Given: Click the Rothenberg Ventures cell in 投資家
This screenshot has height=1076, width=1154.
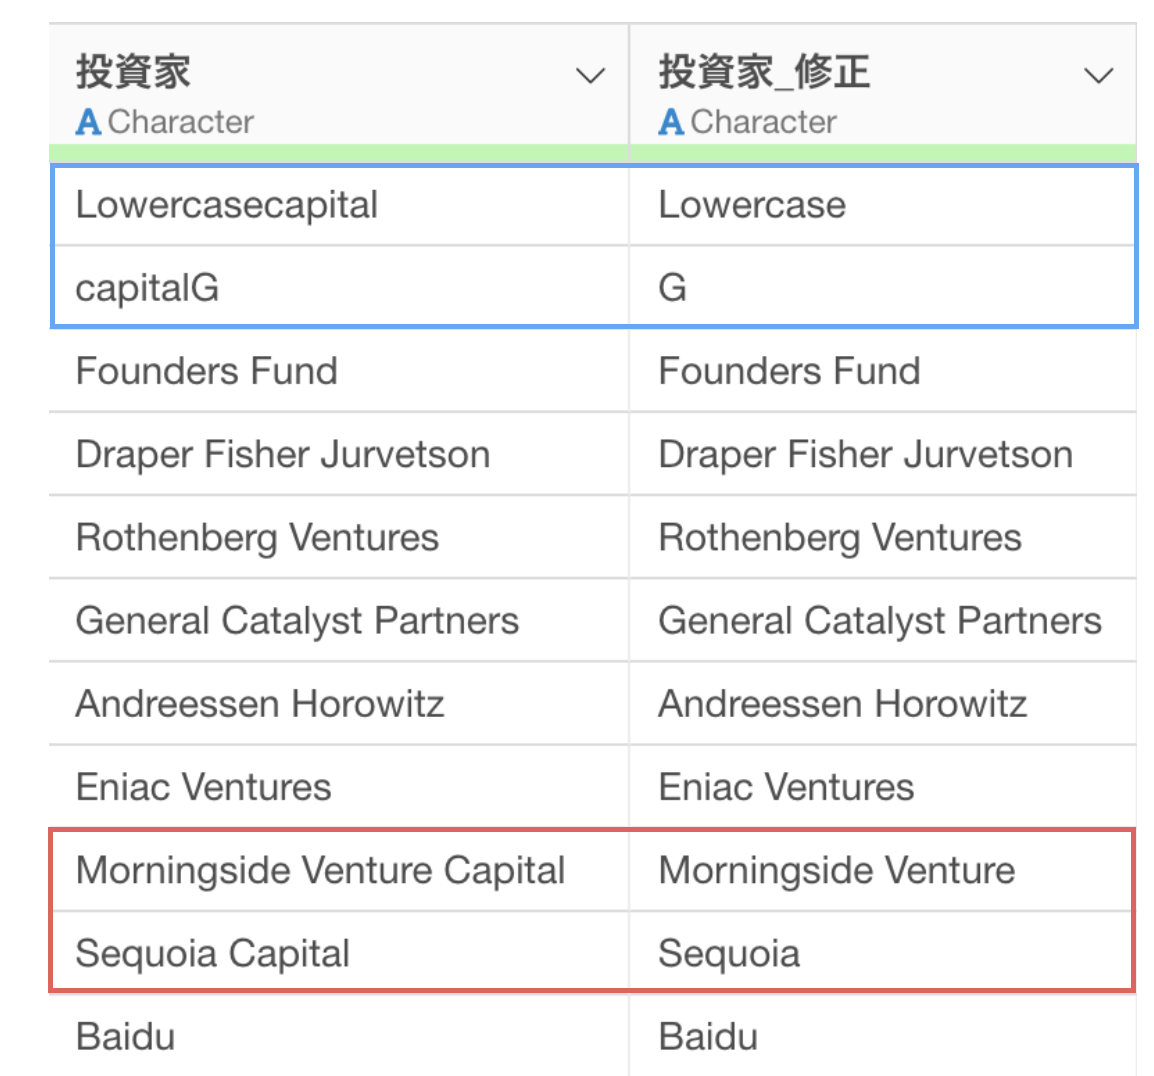Looking at the screenshot, I should 339,537.
